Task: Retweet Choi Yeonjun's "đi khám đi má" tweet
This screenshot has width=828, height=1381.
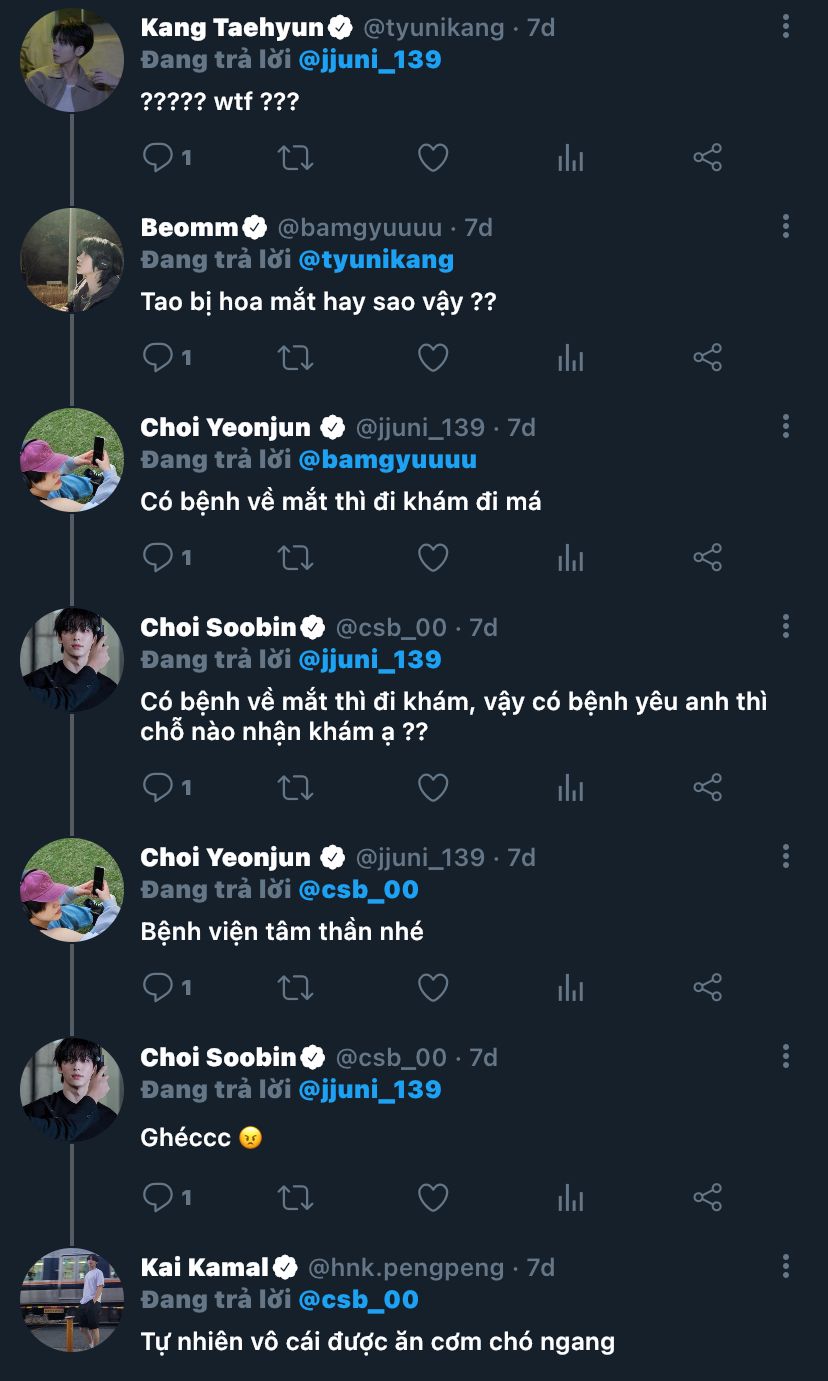Action: (295, 558)
